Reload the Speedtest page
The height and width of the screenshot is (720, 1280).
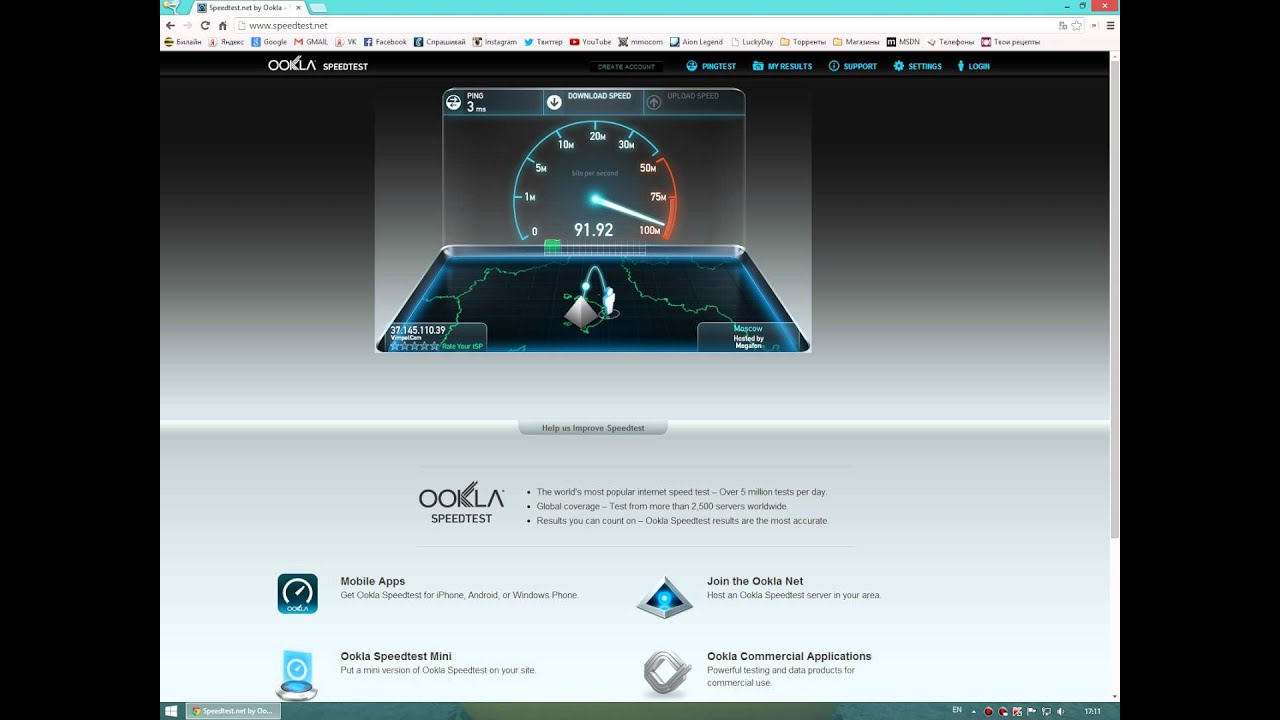205,25
